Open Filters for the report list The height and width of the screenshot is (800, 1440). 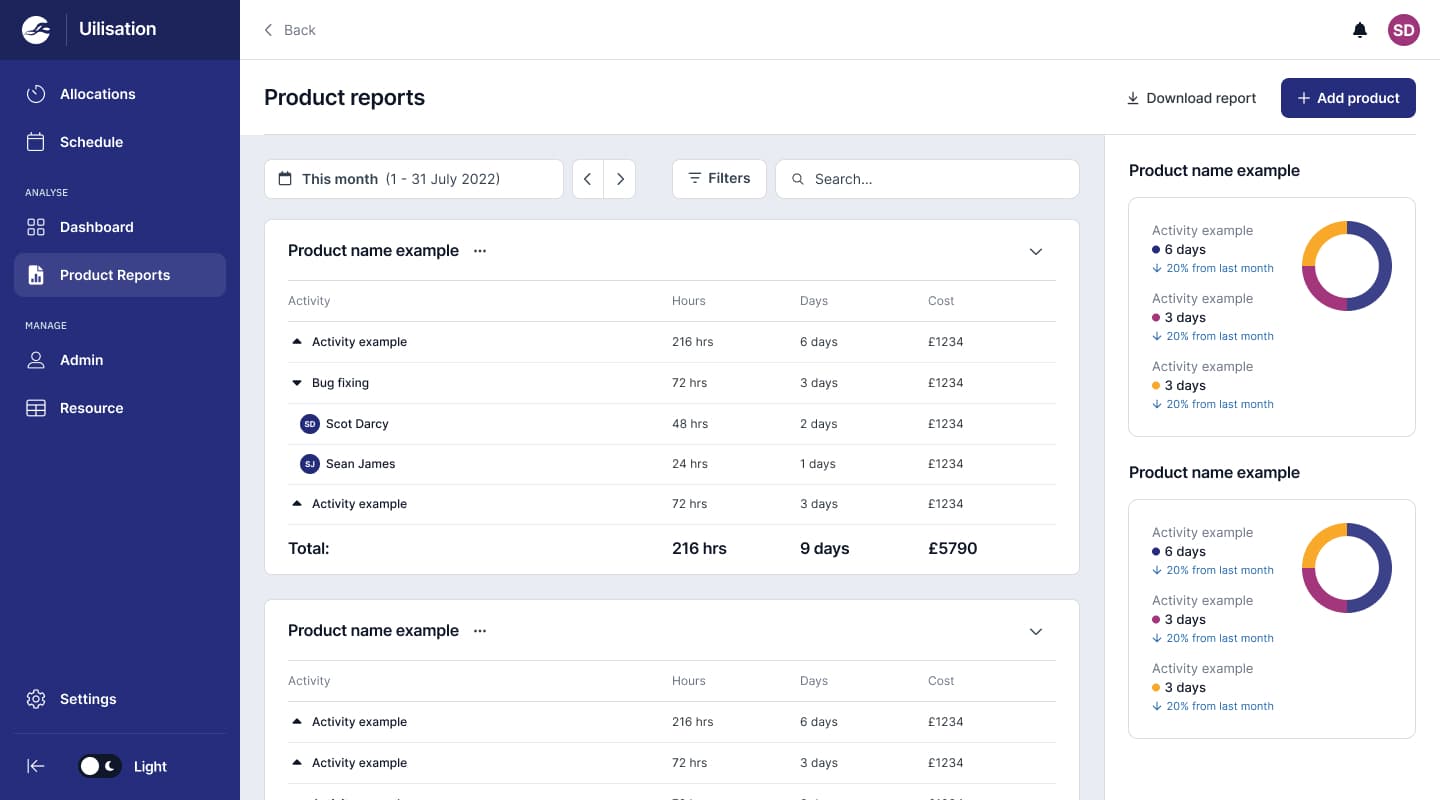719,178
